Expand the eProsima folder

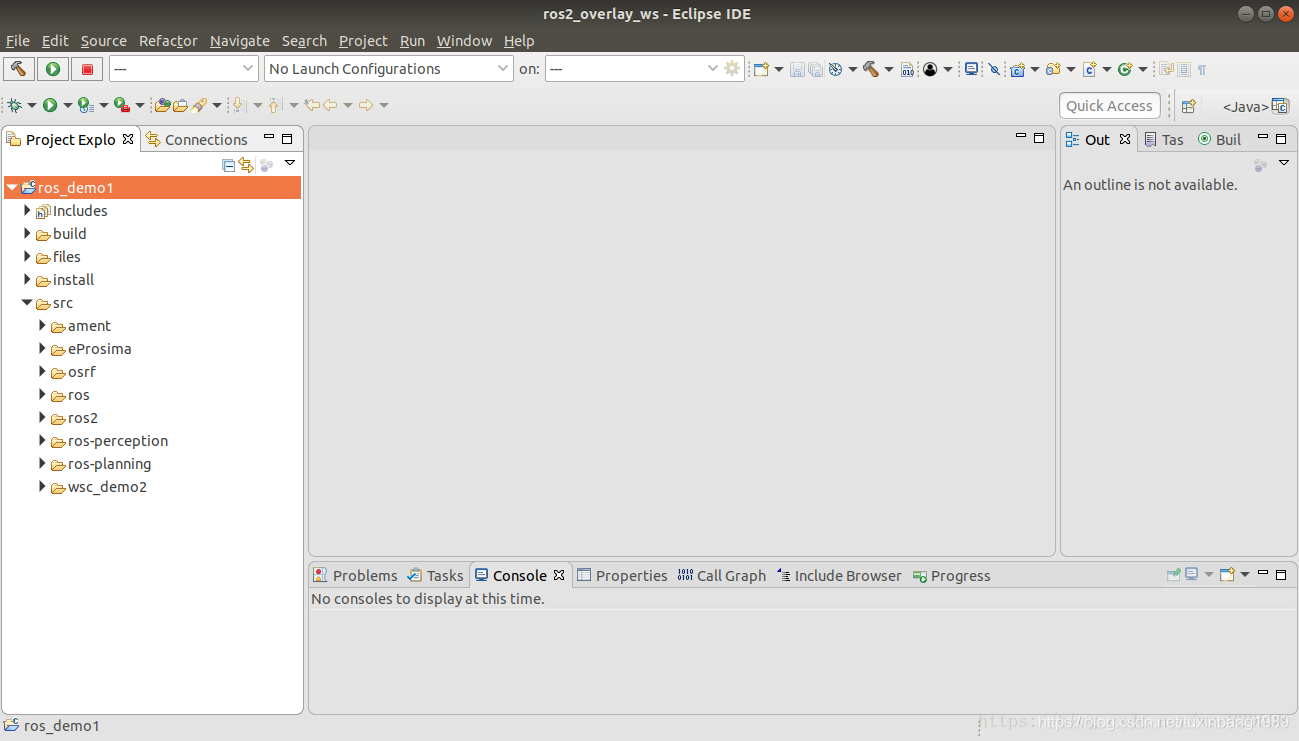click(x=43, y=349)
